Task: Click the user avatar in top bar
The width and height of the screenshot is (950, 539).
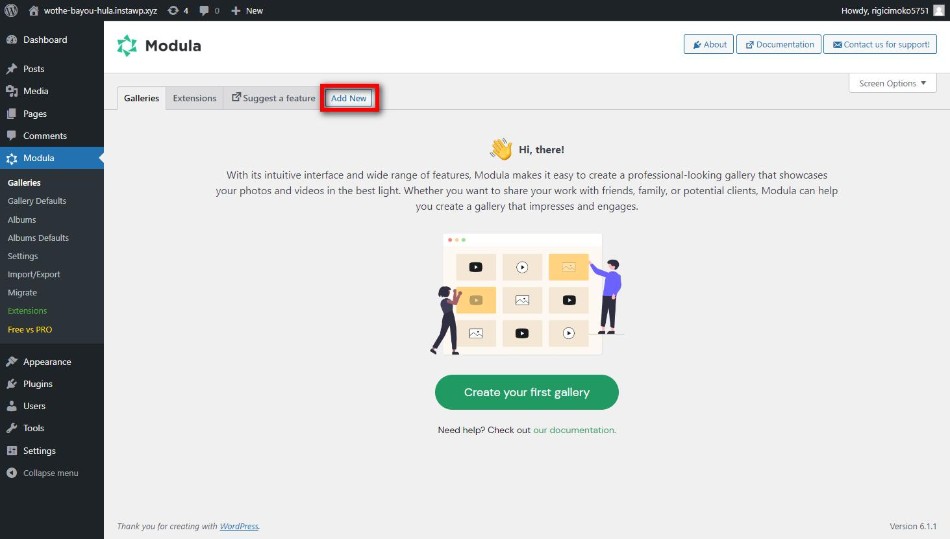Action: (x=938, y=10)
